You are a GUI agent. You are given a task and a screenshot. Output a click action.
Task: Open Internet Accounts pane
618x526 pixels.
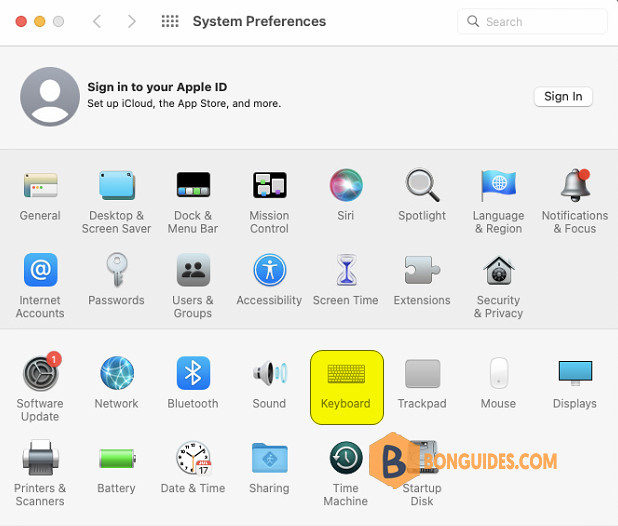pyautogui.click(x=40, y=286)
